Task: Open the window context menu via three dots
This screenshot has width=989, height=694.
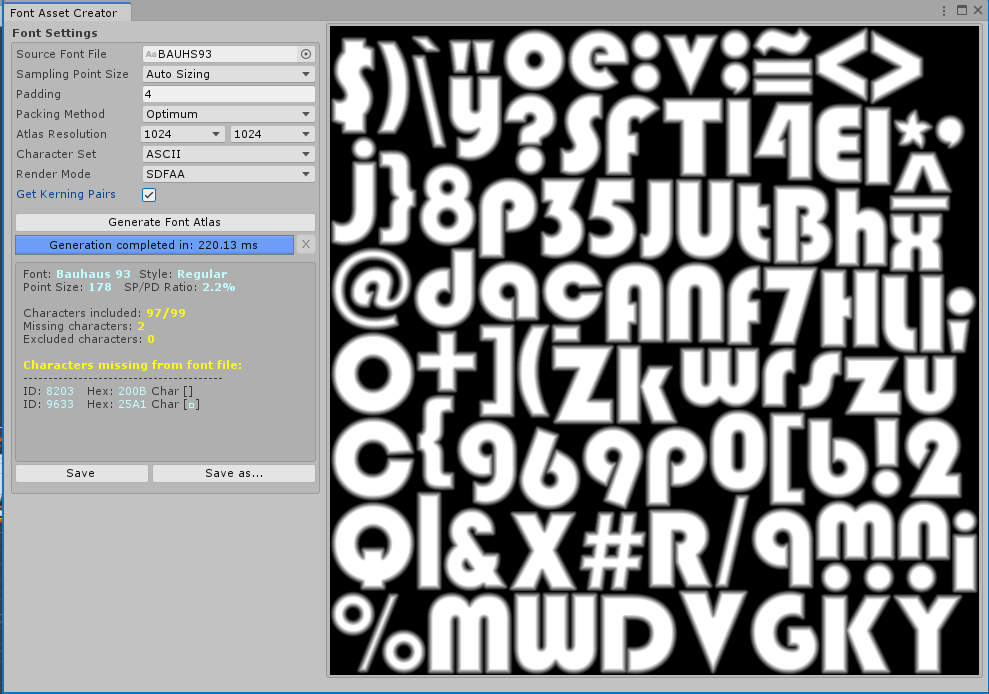Action: [943, 9]
